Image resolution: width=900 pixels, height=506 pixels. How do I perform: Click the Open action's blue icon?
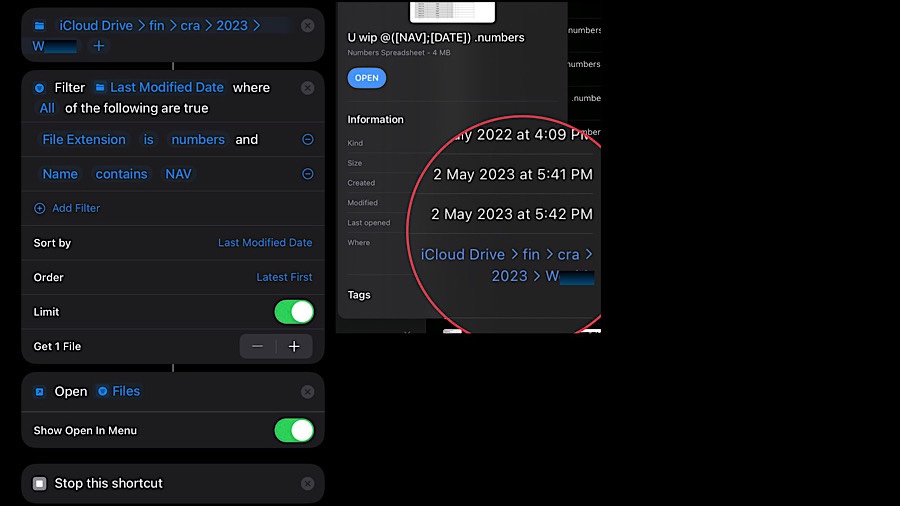coord(39,392)
